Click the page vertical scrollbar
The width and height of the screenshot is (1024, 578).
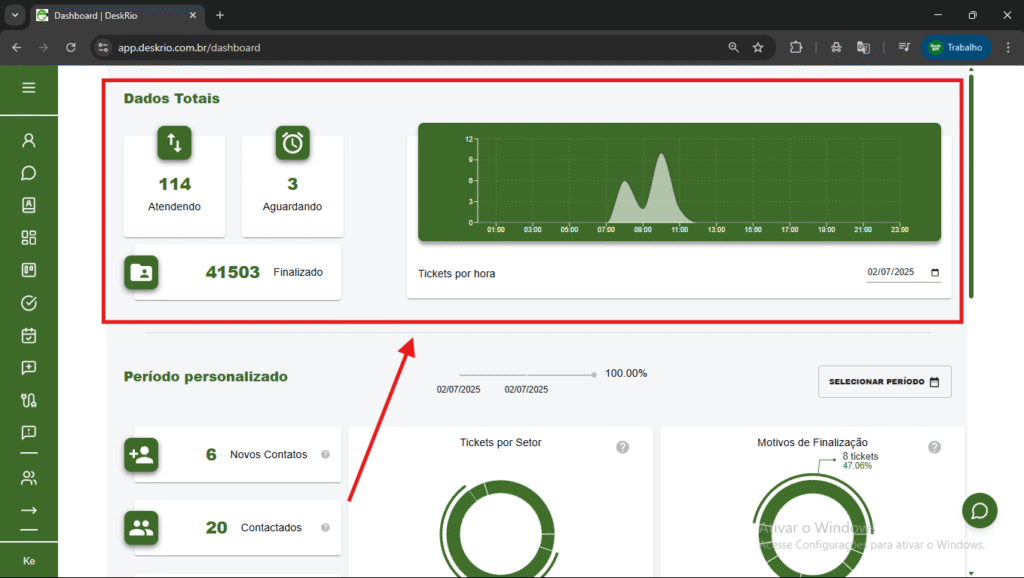tap(971, 186)
